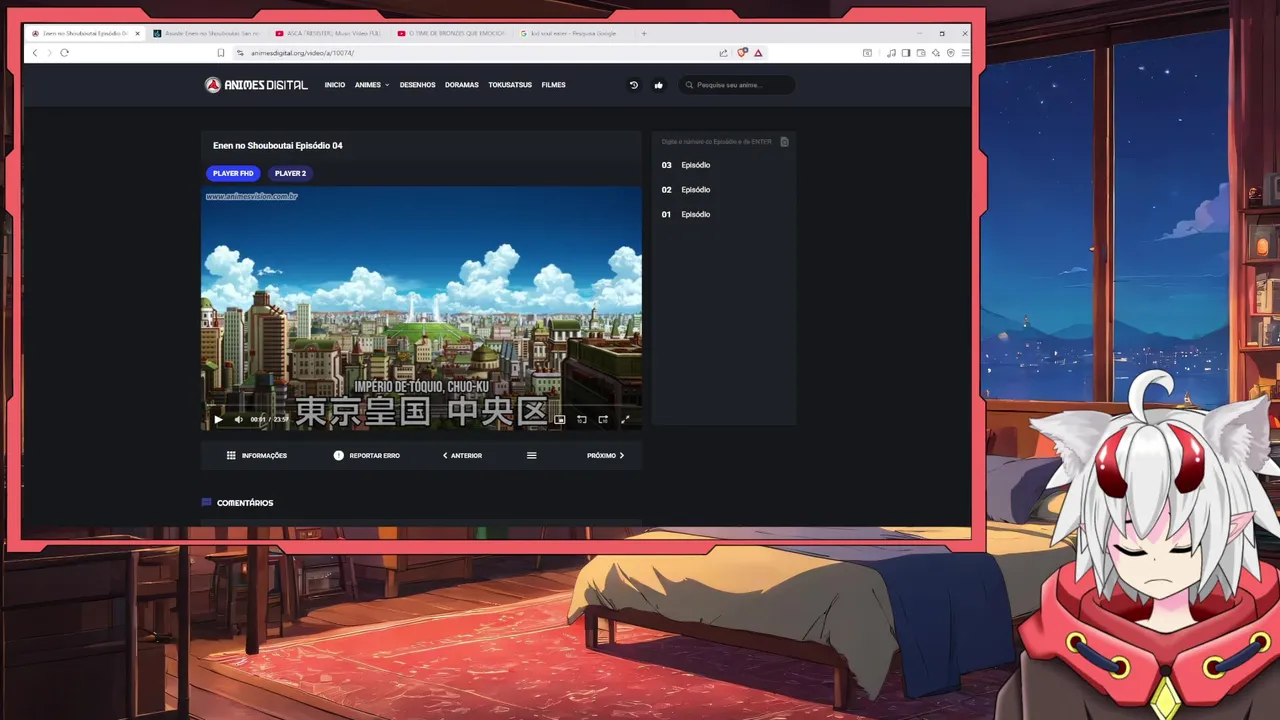Click the thumbs-up favorites icon
Screen dimensions: 1280x720
(658, 85)
